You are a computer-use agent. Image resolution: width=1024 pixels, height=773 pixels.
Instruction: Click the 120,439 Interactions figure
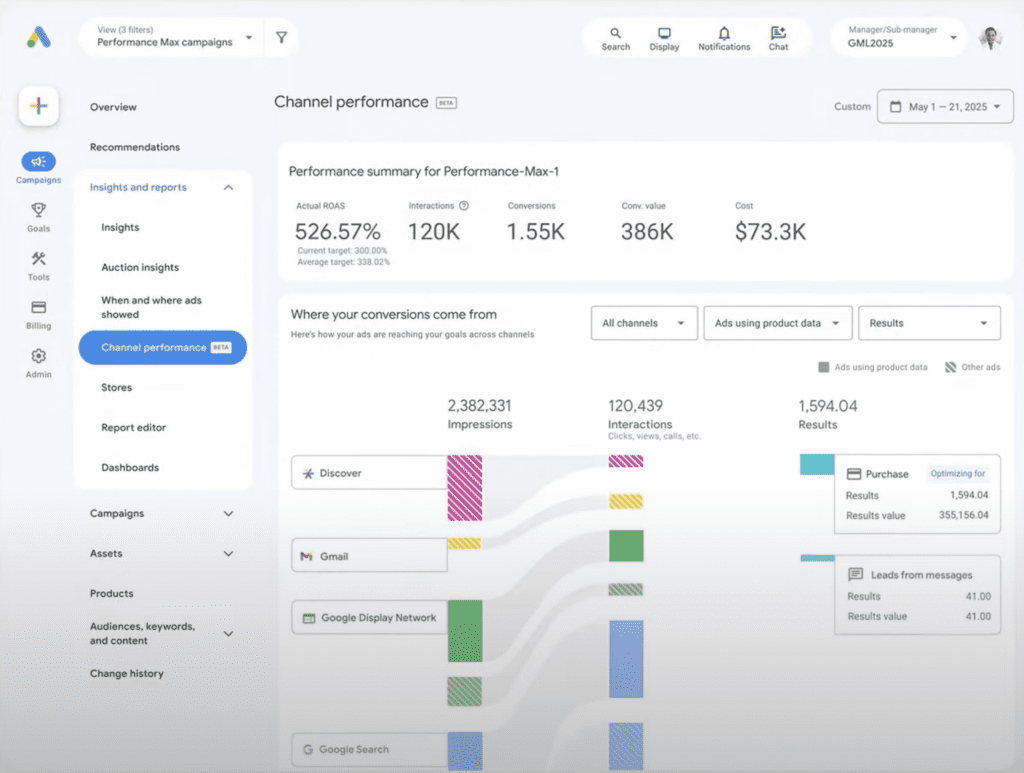coord(635,405)
